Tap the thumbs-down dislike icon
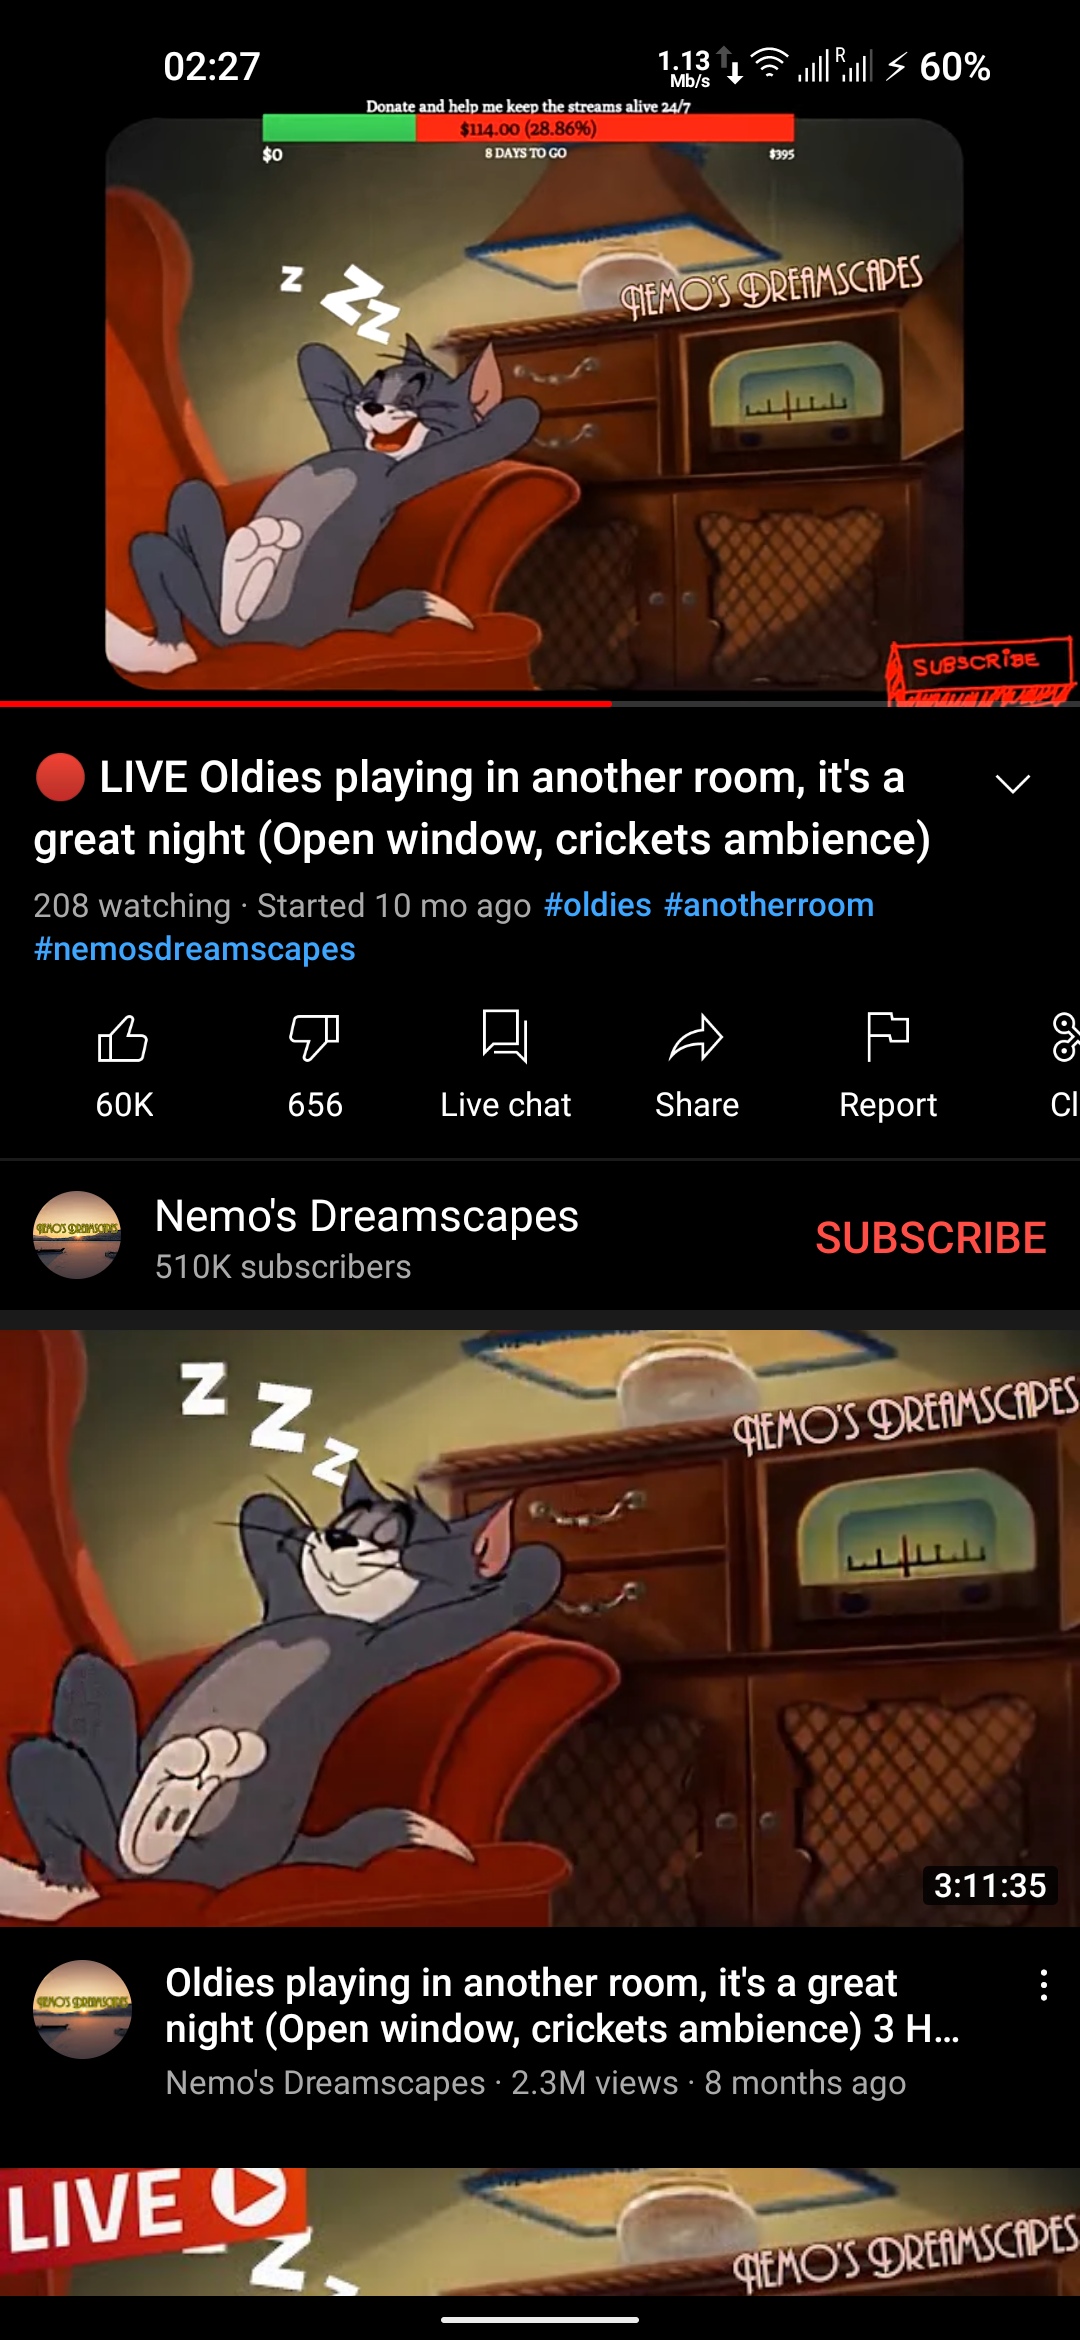 (314, 1038)
